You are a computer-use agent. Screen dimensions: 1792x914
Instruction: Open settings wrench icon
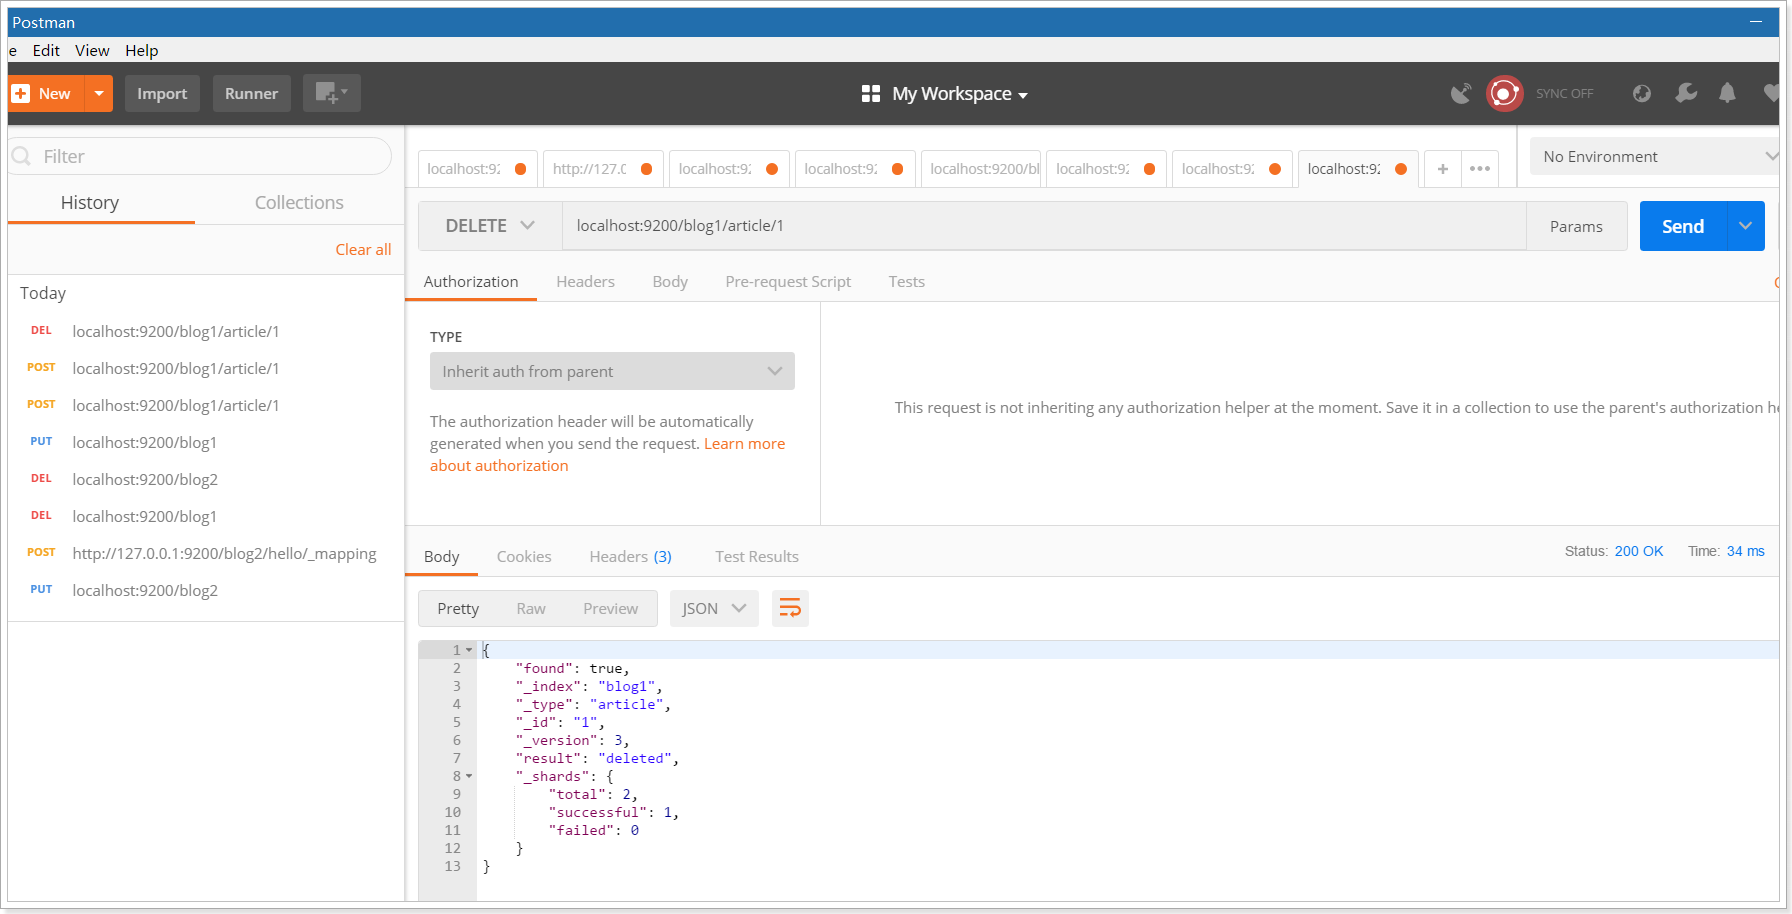(1686, 93)
